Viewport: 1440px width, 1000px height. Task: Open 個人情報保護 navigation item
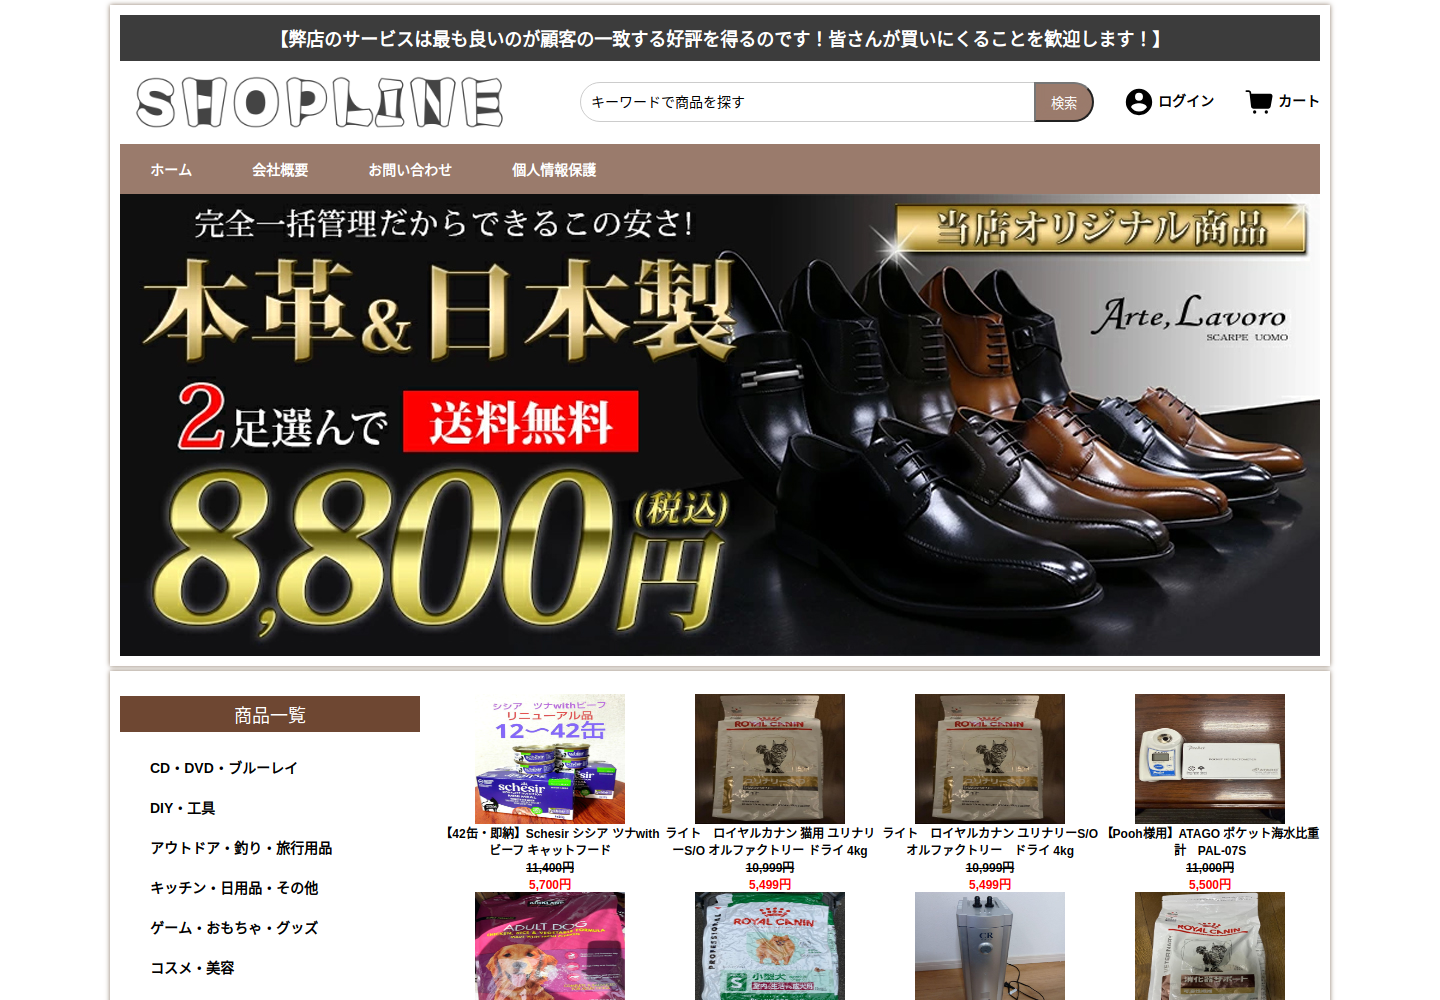coord(554,170)
